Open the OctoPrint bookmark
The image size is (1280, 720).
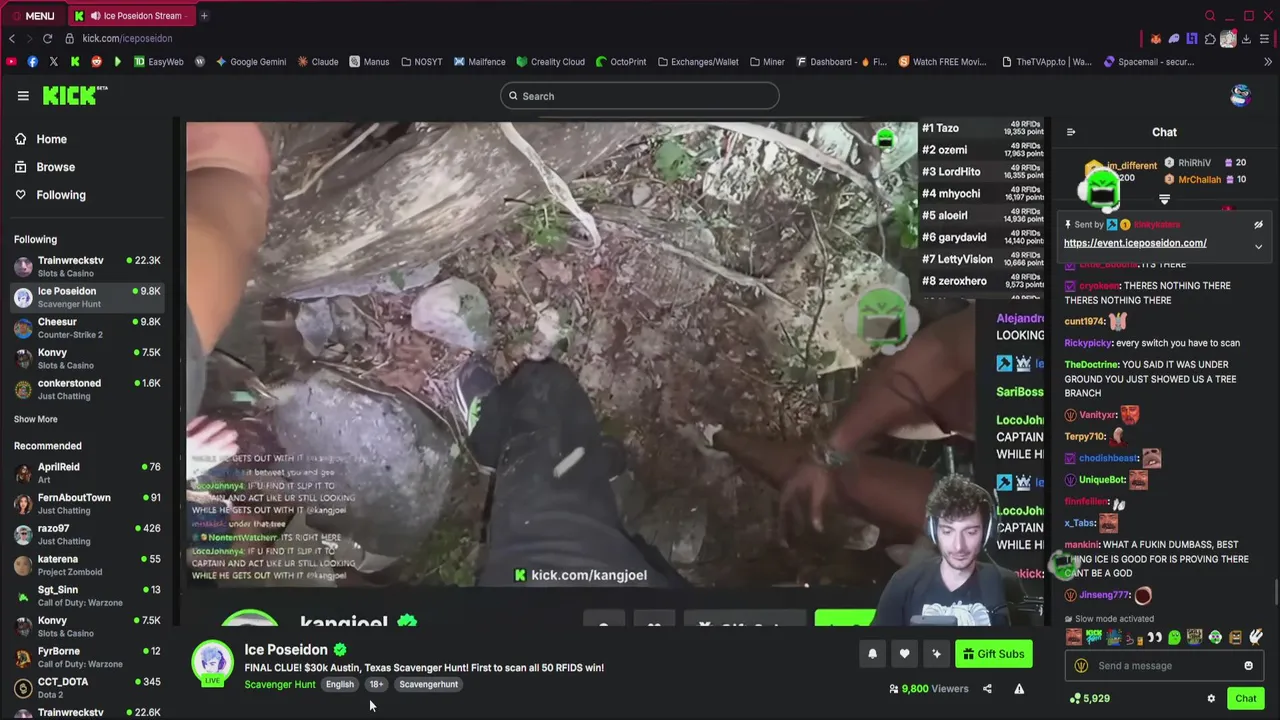621,62
